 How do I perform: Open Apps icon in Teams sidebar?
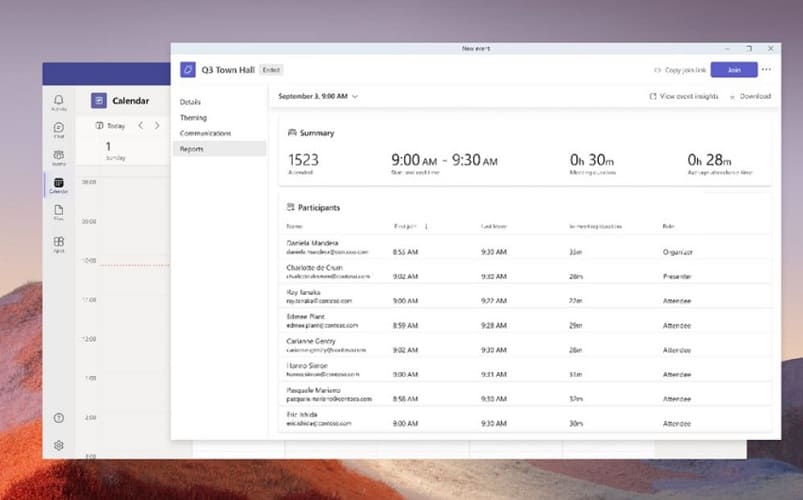pyautogui.click(x=59, y=242)
